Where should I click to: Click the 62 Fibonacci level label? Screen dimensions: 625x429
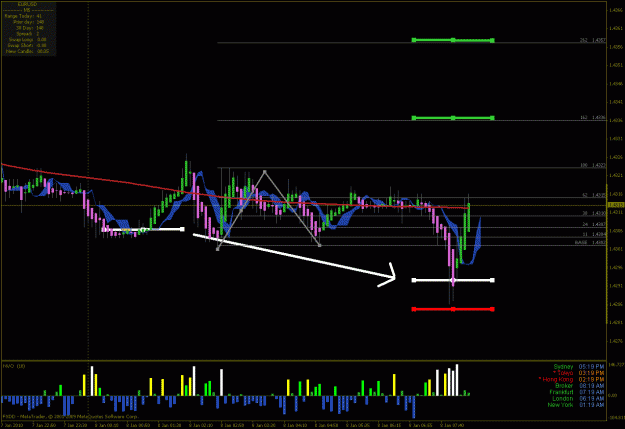click(593, 195)
